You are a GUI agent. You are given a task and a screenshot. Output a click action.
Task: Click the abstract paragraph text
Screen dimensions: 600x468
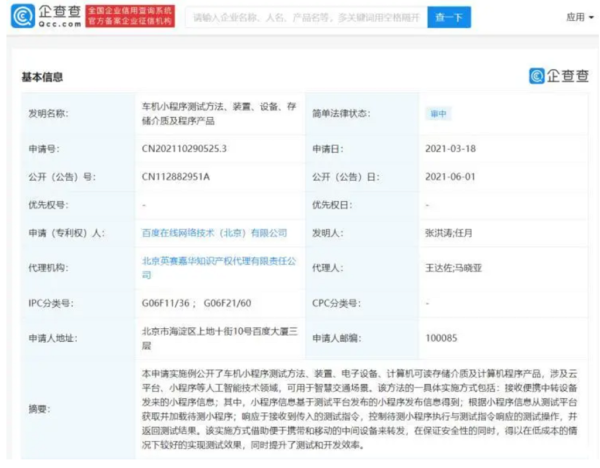pyautogui.click(x=359, y=409)
